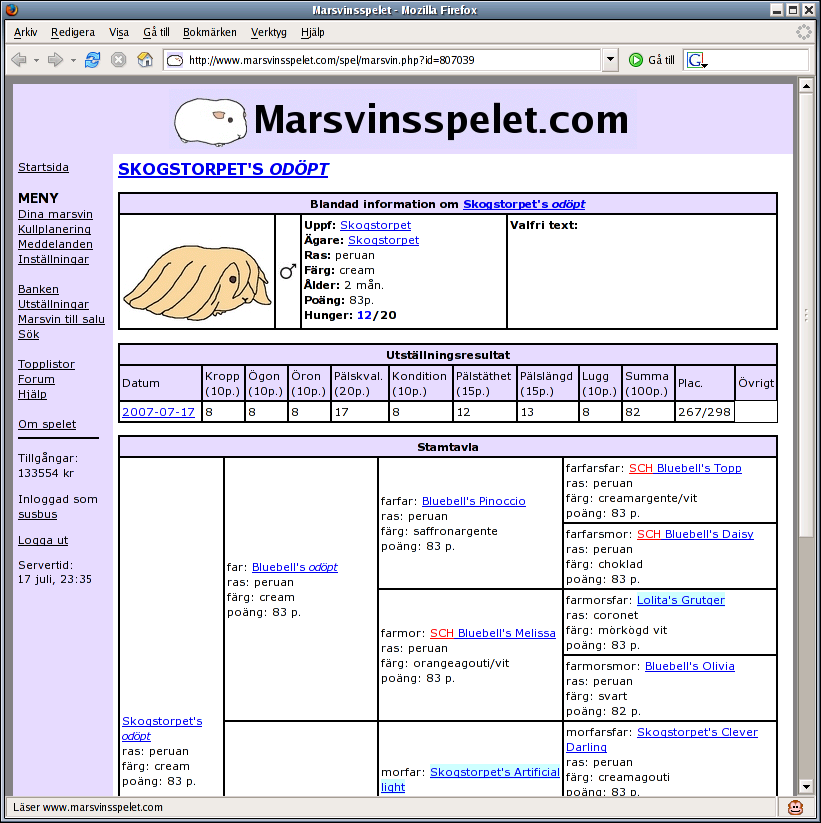The height and width of the screenshot is (823, 821).
Task: Open the Ägare: Skogstorpet link
Action: [x=383, y=240]
